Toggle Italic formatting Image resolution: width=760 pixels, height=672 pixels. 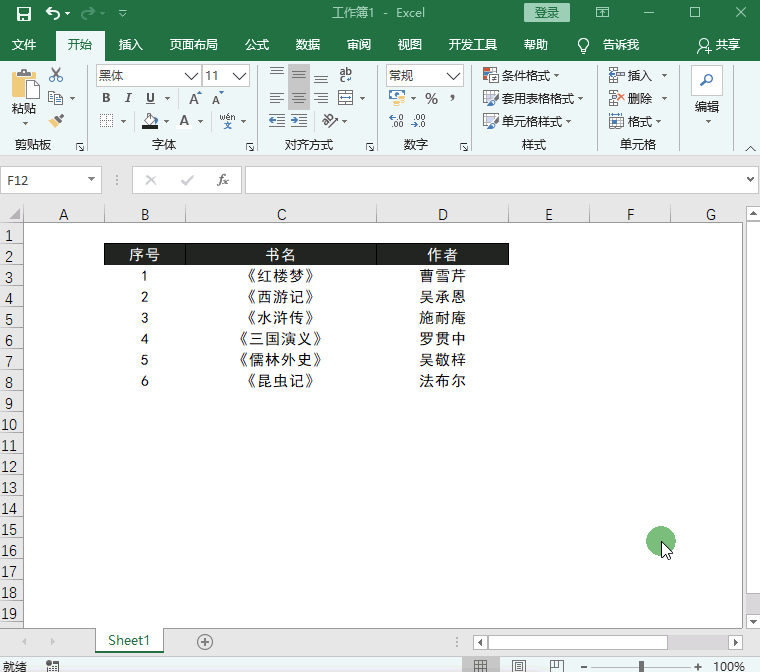(128, 98)
